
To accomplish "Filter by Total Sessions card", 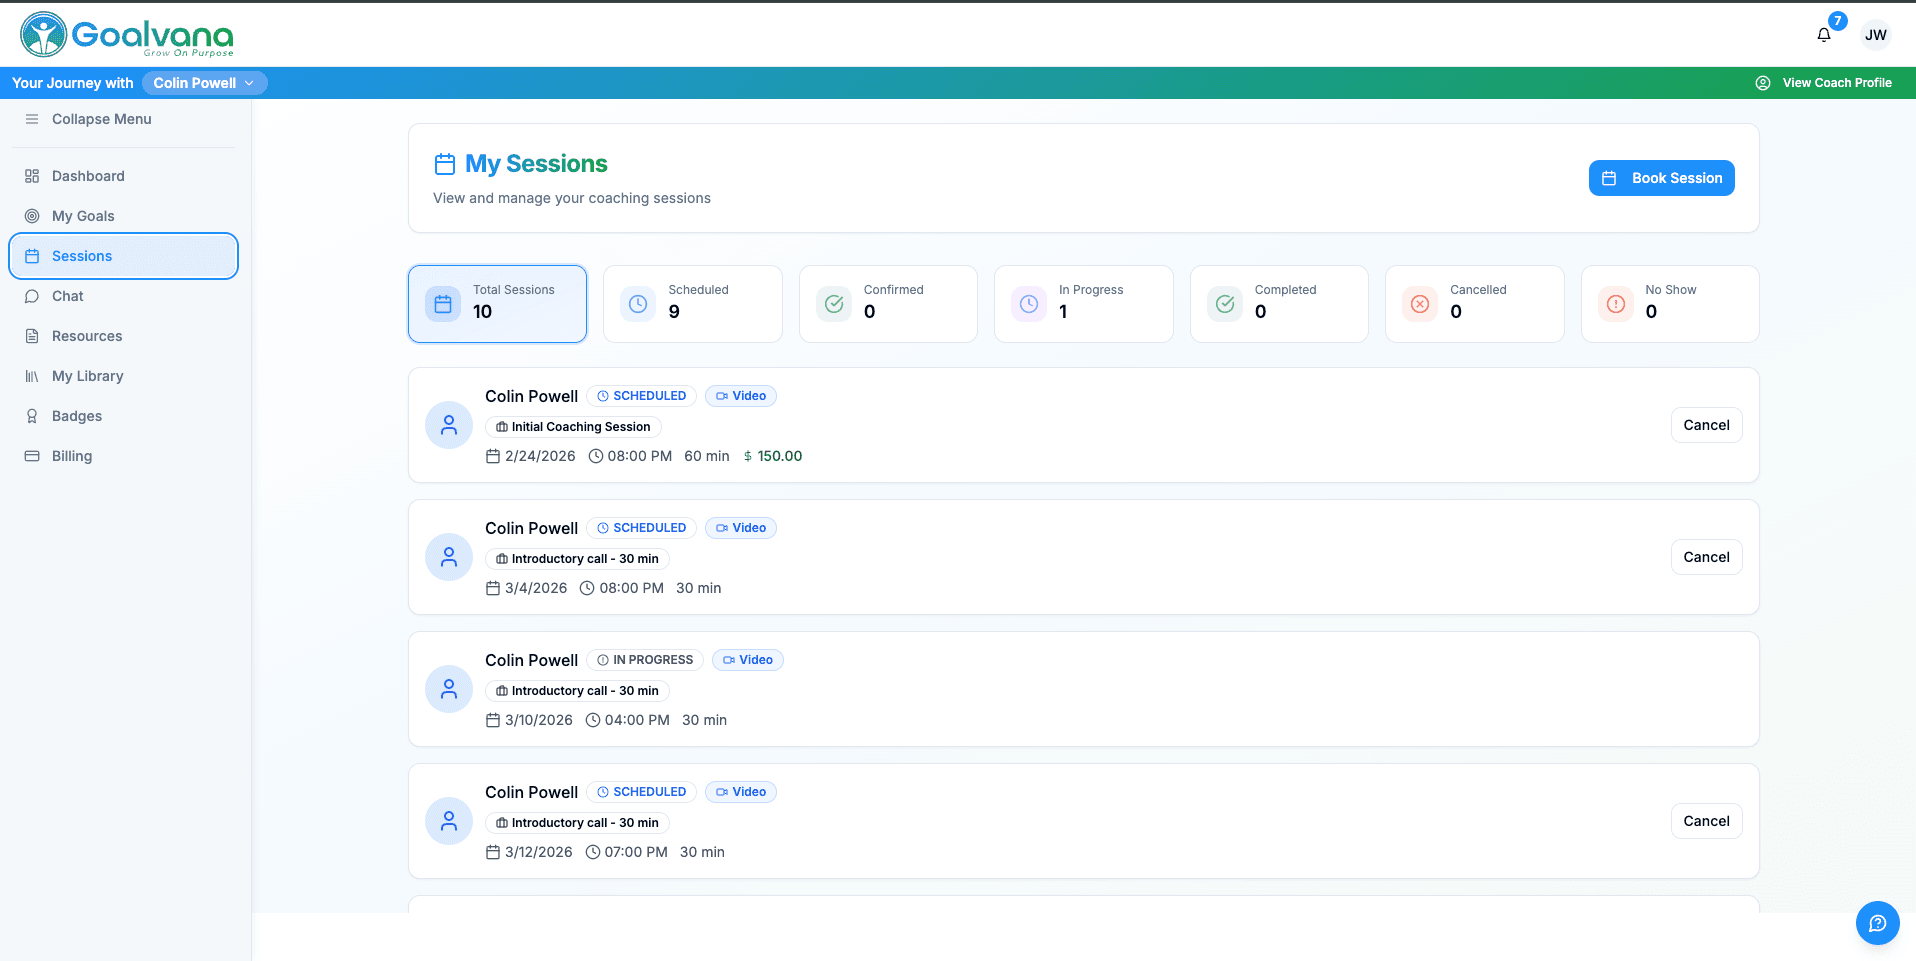I will 497,304.
